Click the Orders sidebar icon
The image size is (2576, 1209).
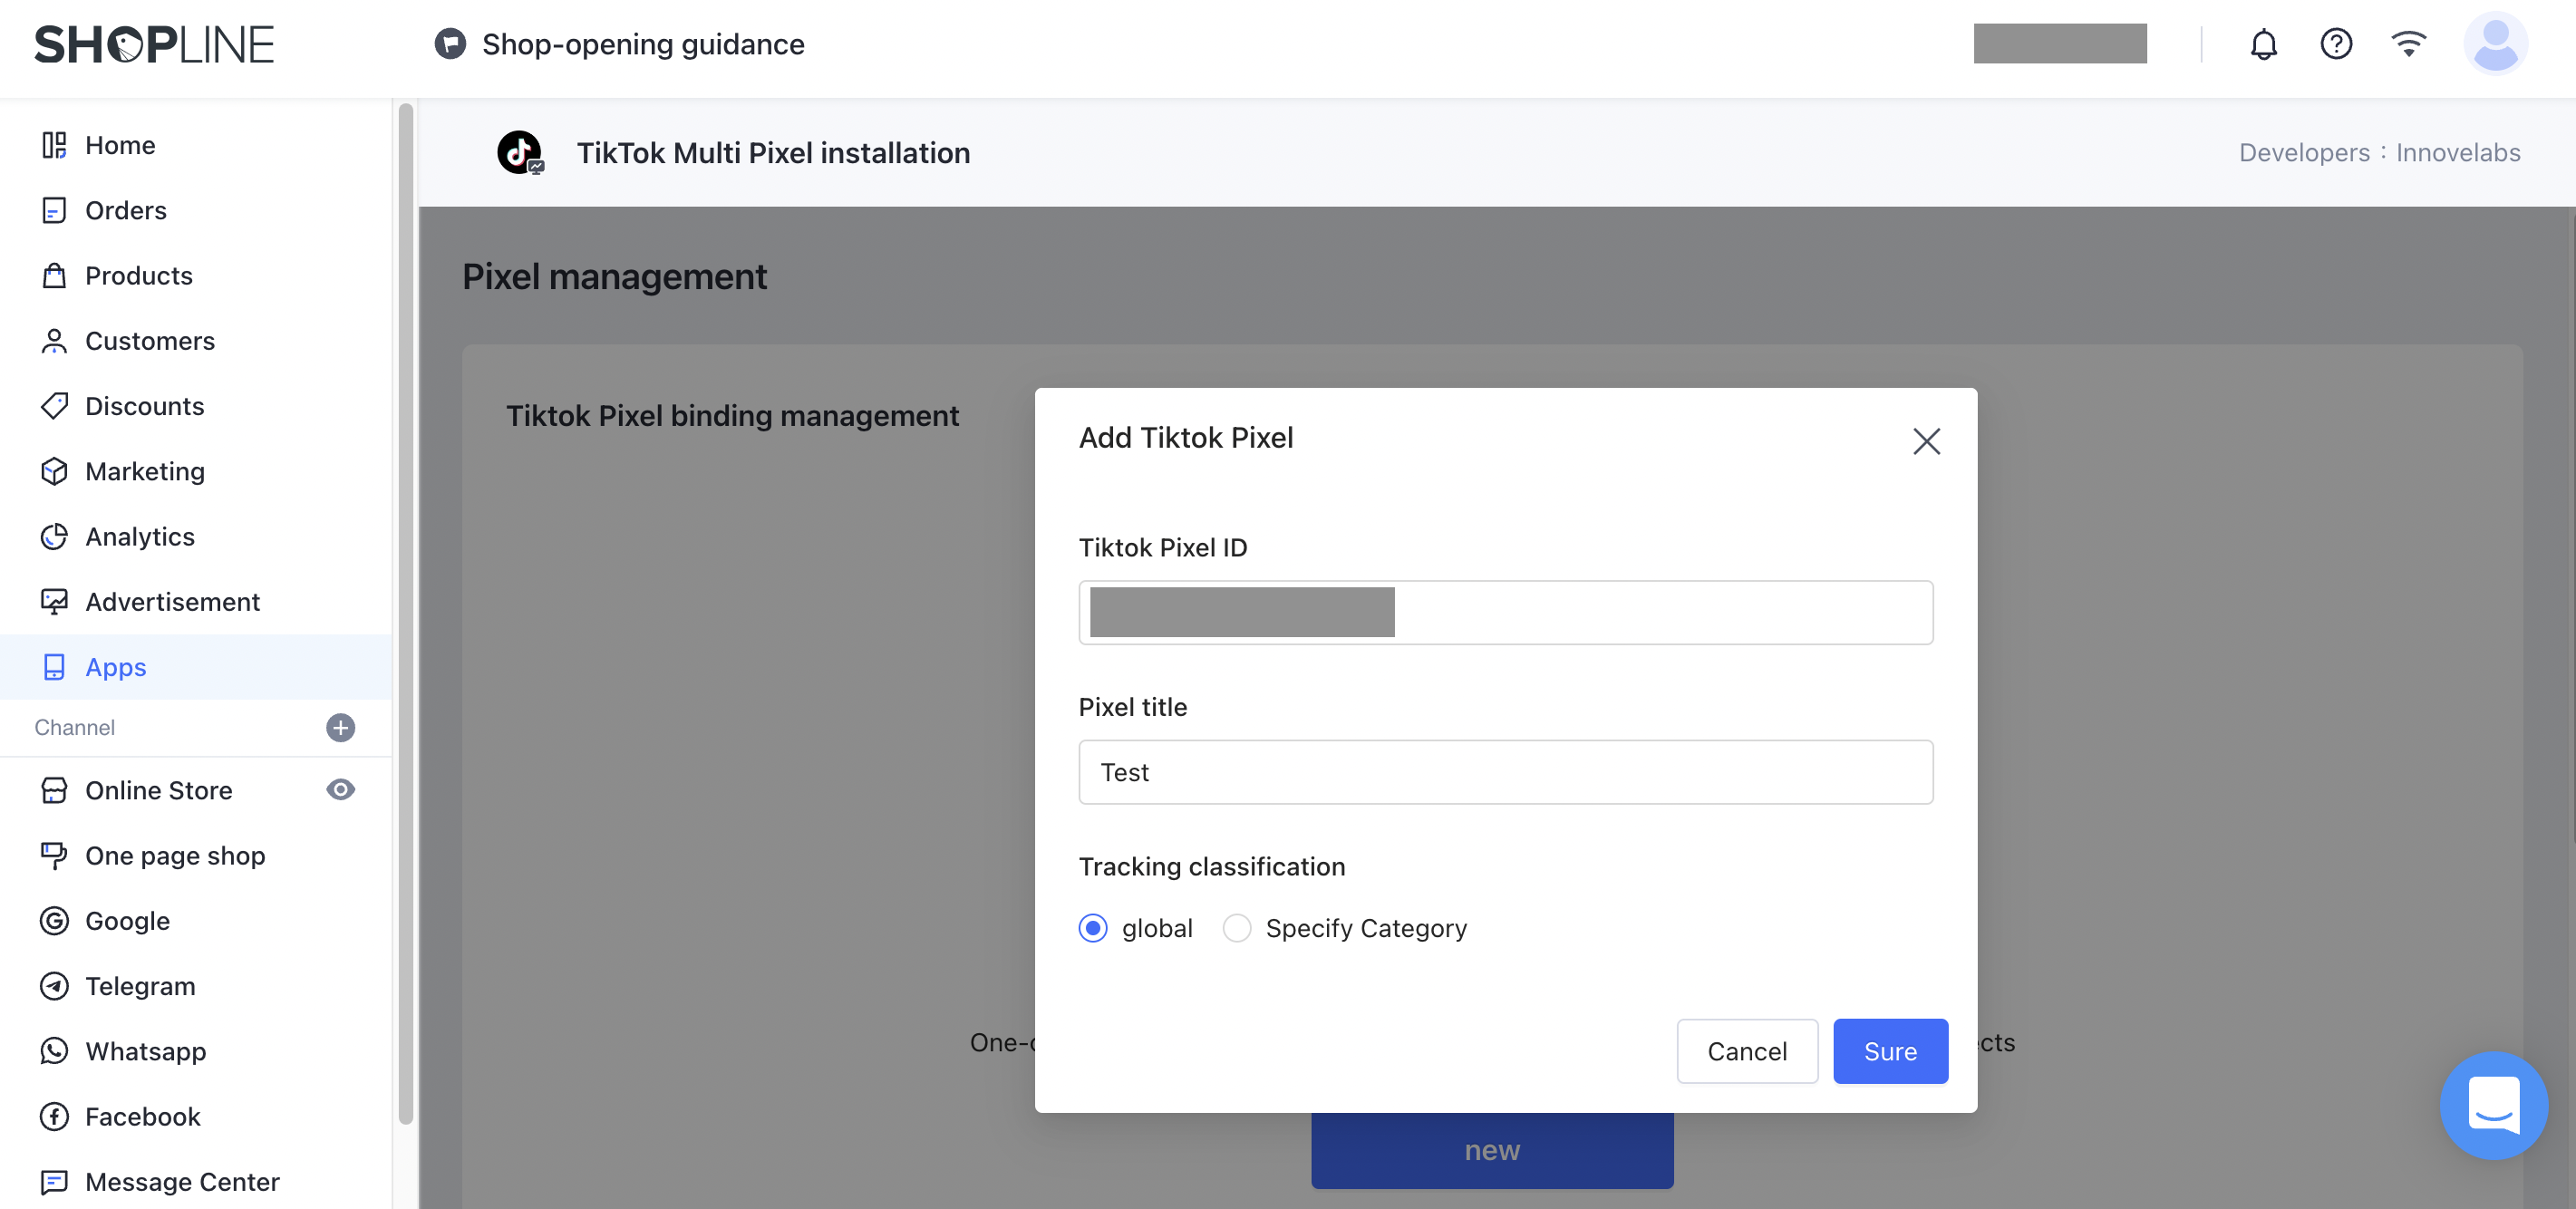coord(54,210)
